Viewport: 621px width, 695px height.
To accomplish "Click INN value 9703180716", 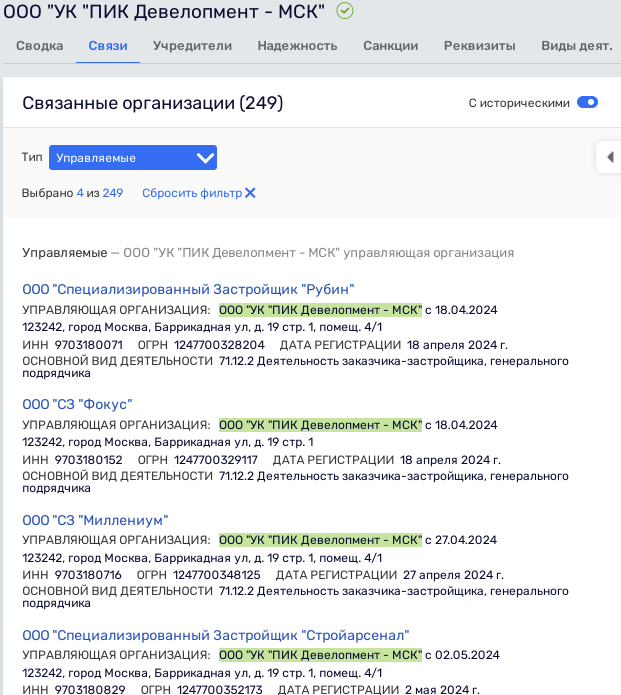I will (88, 575).
